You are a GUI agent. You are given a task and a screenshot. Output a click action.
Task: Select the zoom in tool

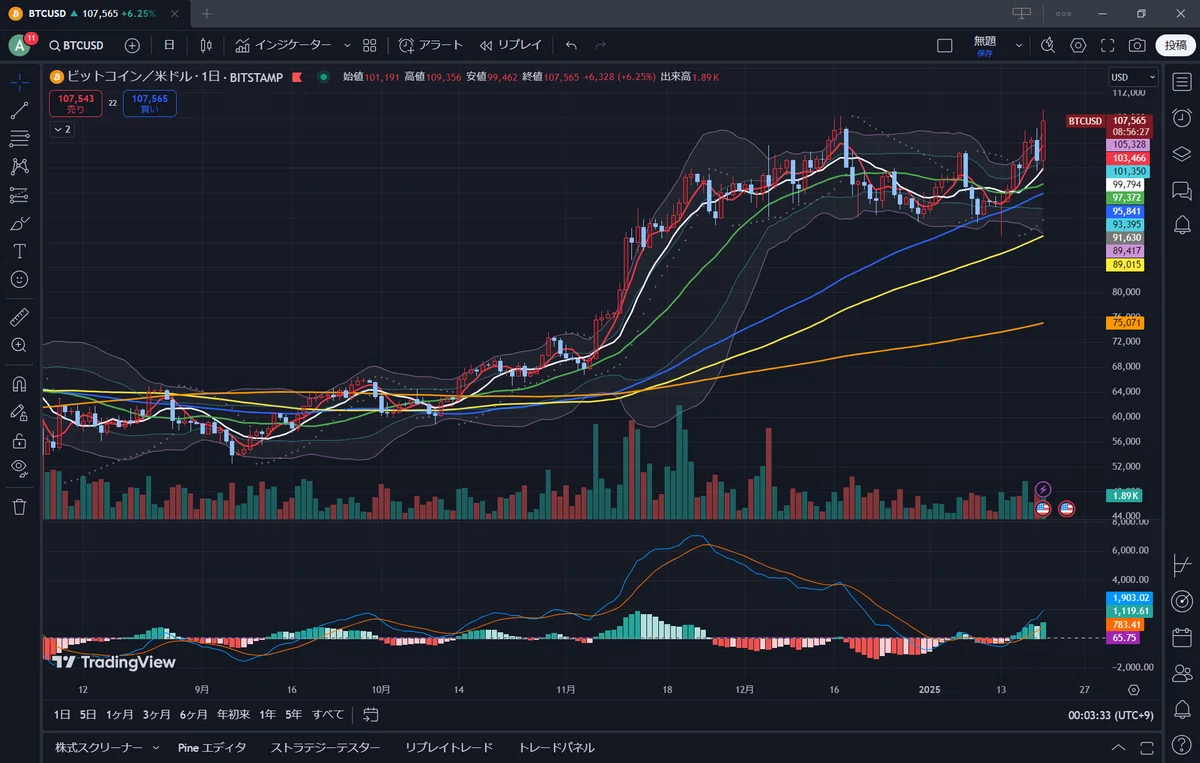[19, 345]
